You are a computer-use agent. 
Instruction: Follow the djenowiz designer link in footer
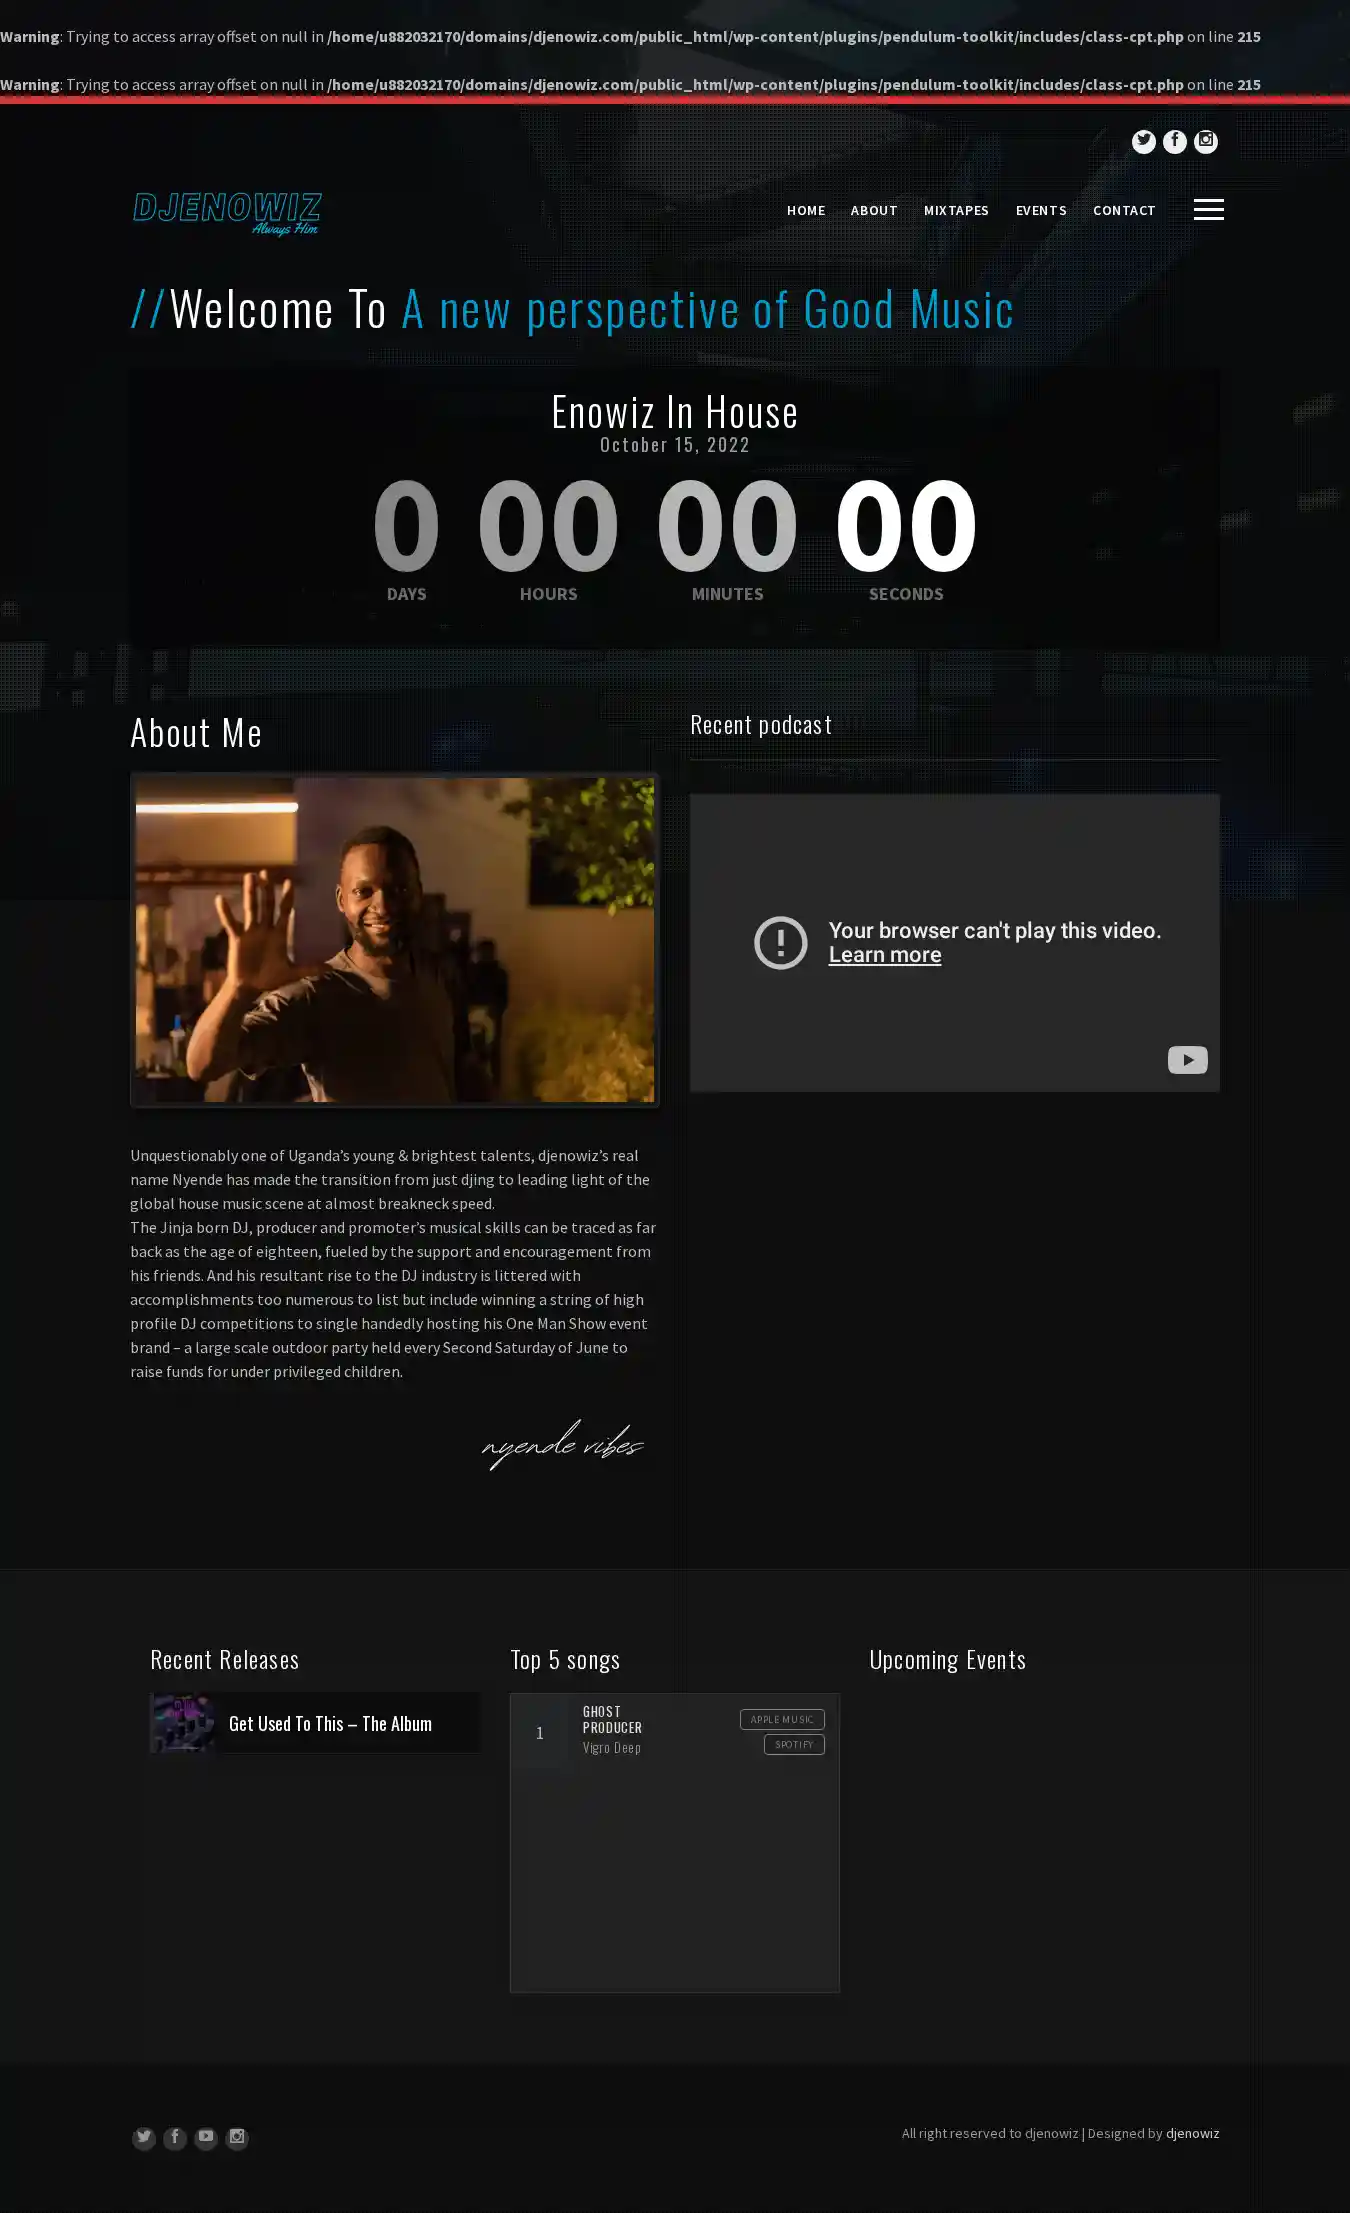(x=1192, y=2133)
